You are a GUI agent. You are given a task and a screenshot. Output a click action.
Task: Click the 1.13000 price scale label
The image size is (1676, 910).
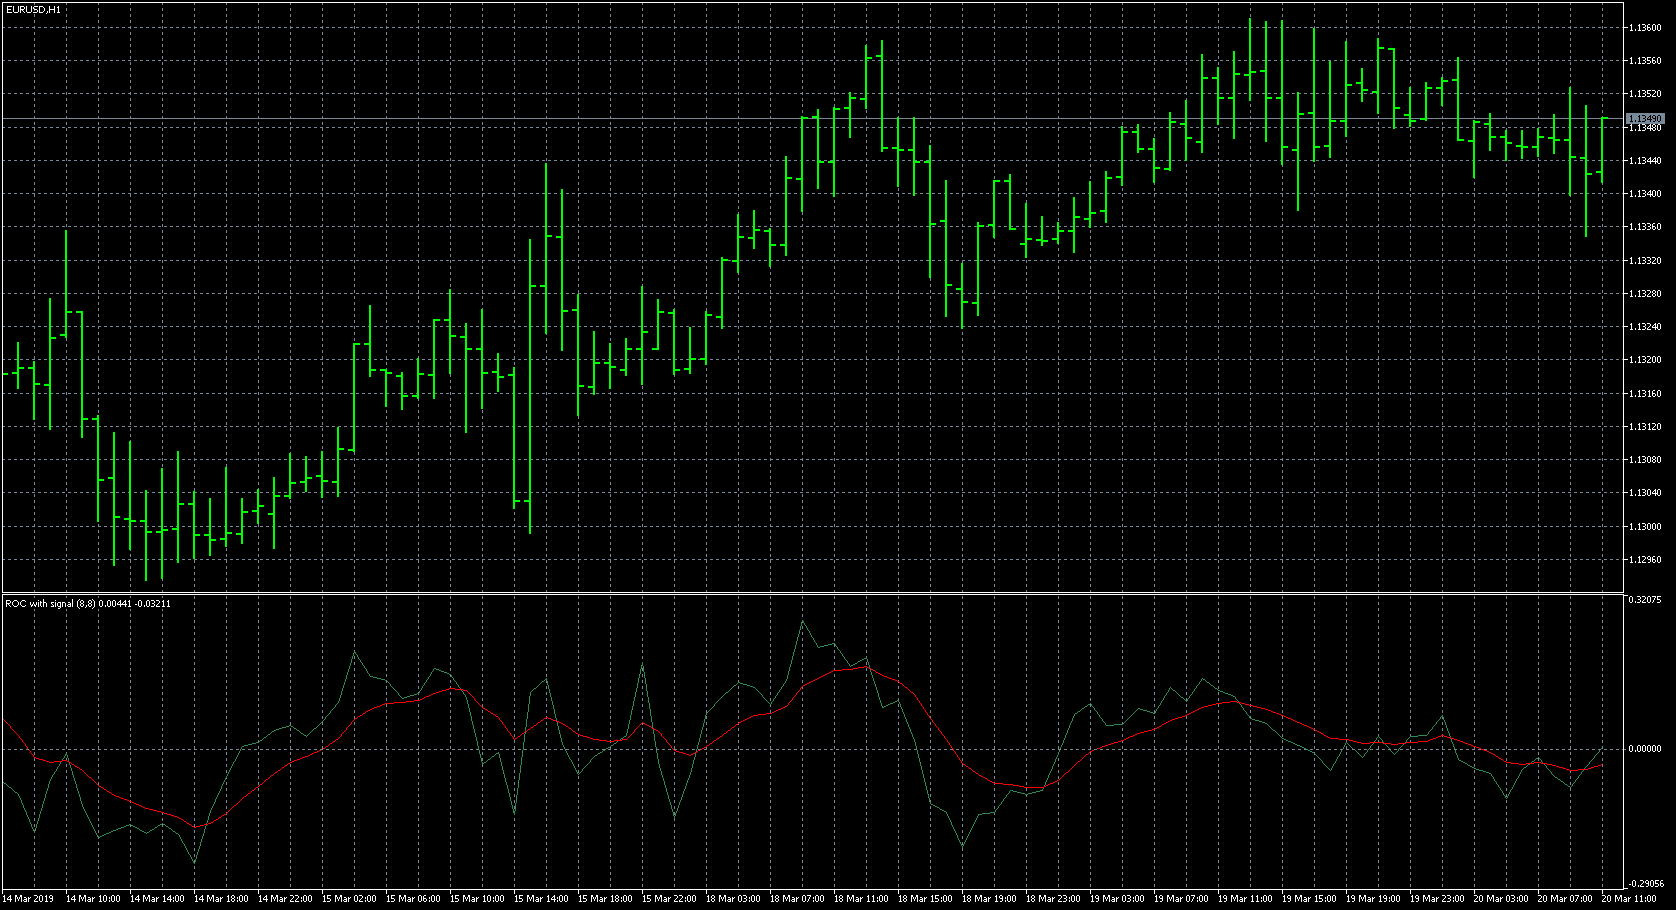[x=1645, y=527]
